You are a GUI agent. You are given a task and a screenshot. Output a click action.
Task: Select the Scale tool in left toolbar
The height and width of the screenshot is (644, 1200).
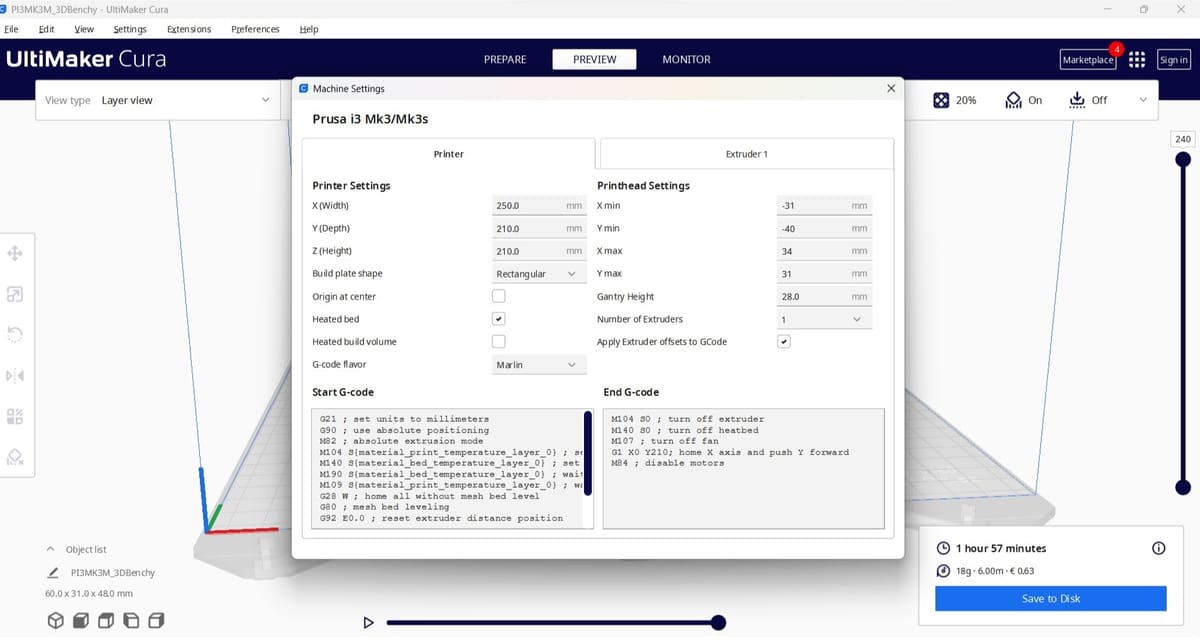15,295
